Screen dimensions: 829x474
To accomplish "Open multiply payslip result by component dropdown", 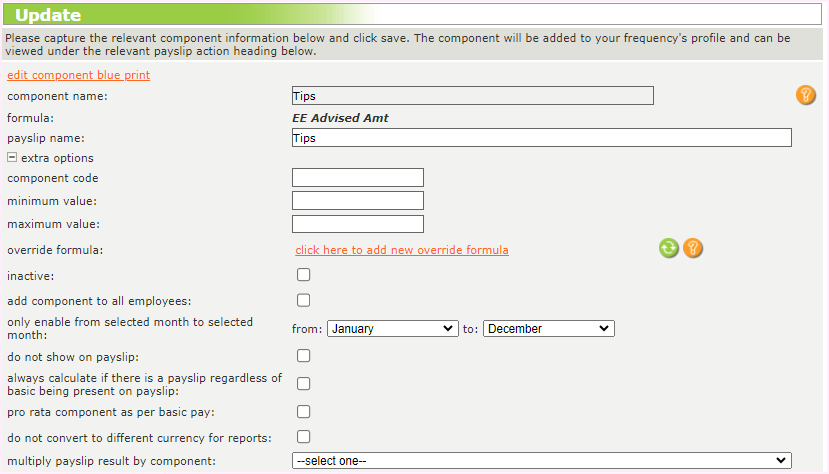I will 541,460.
